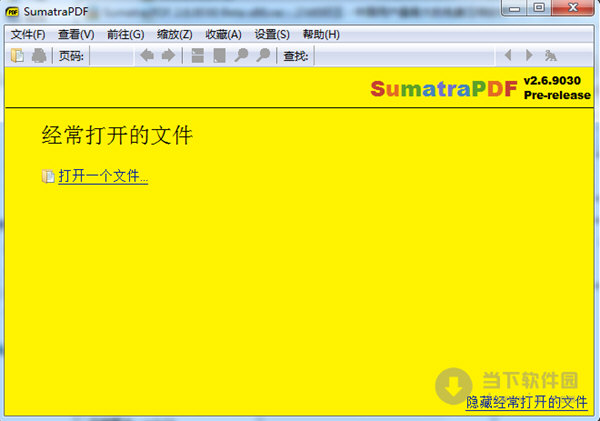Click the 经常打开的文件 heading text

pos(117,135)
